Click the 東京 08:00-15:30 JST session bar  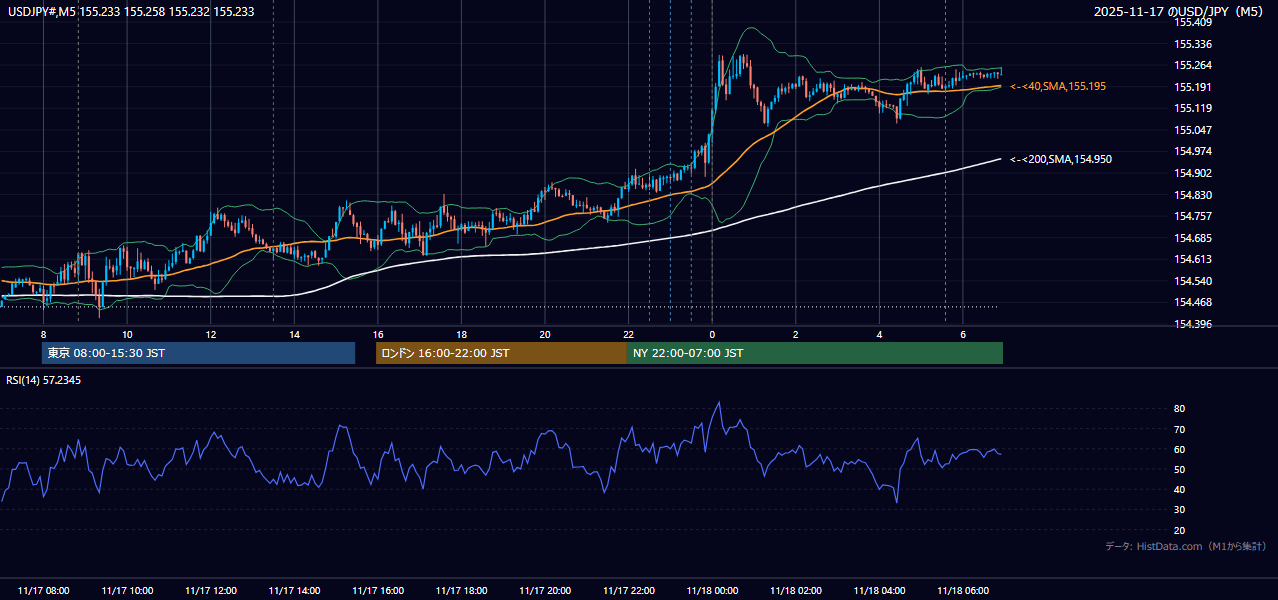[198, 353]
